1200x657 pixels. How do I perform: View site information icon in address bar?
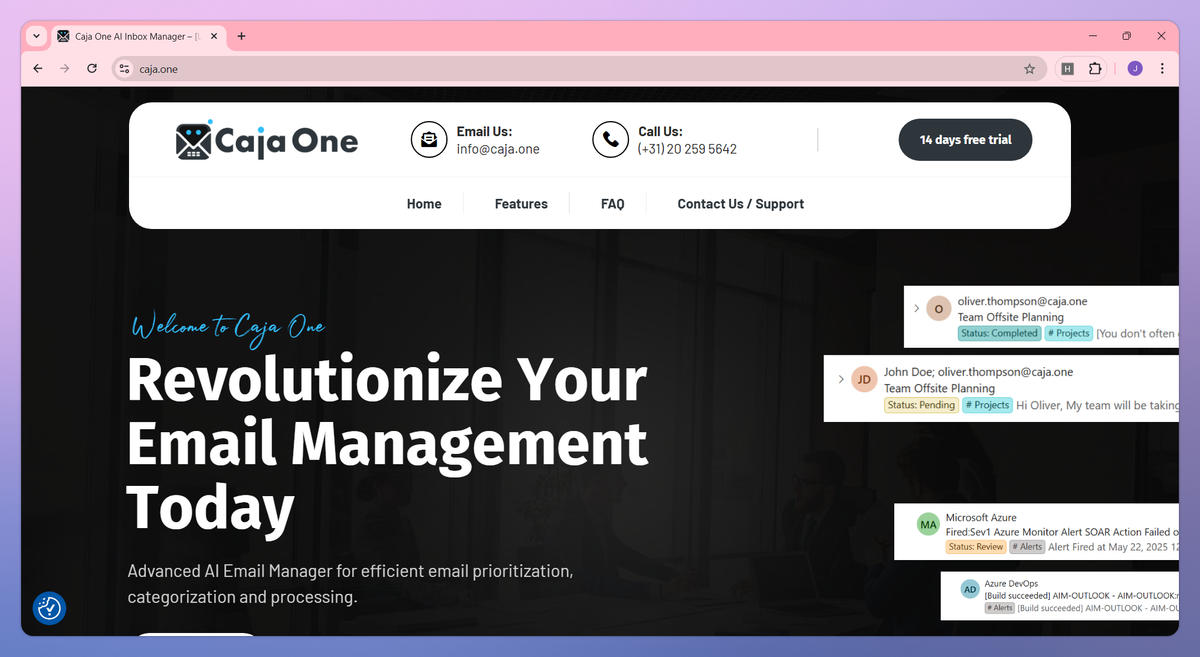click(124, 69)
